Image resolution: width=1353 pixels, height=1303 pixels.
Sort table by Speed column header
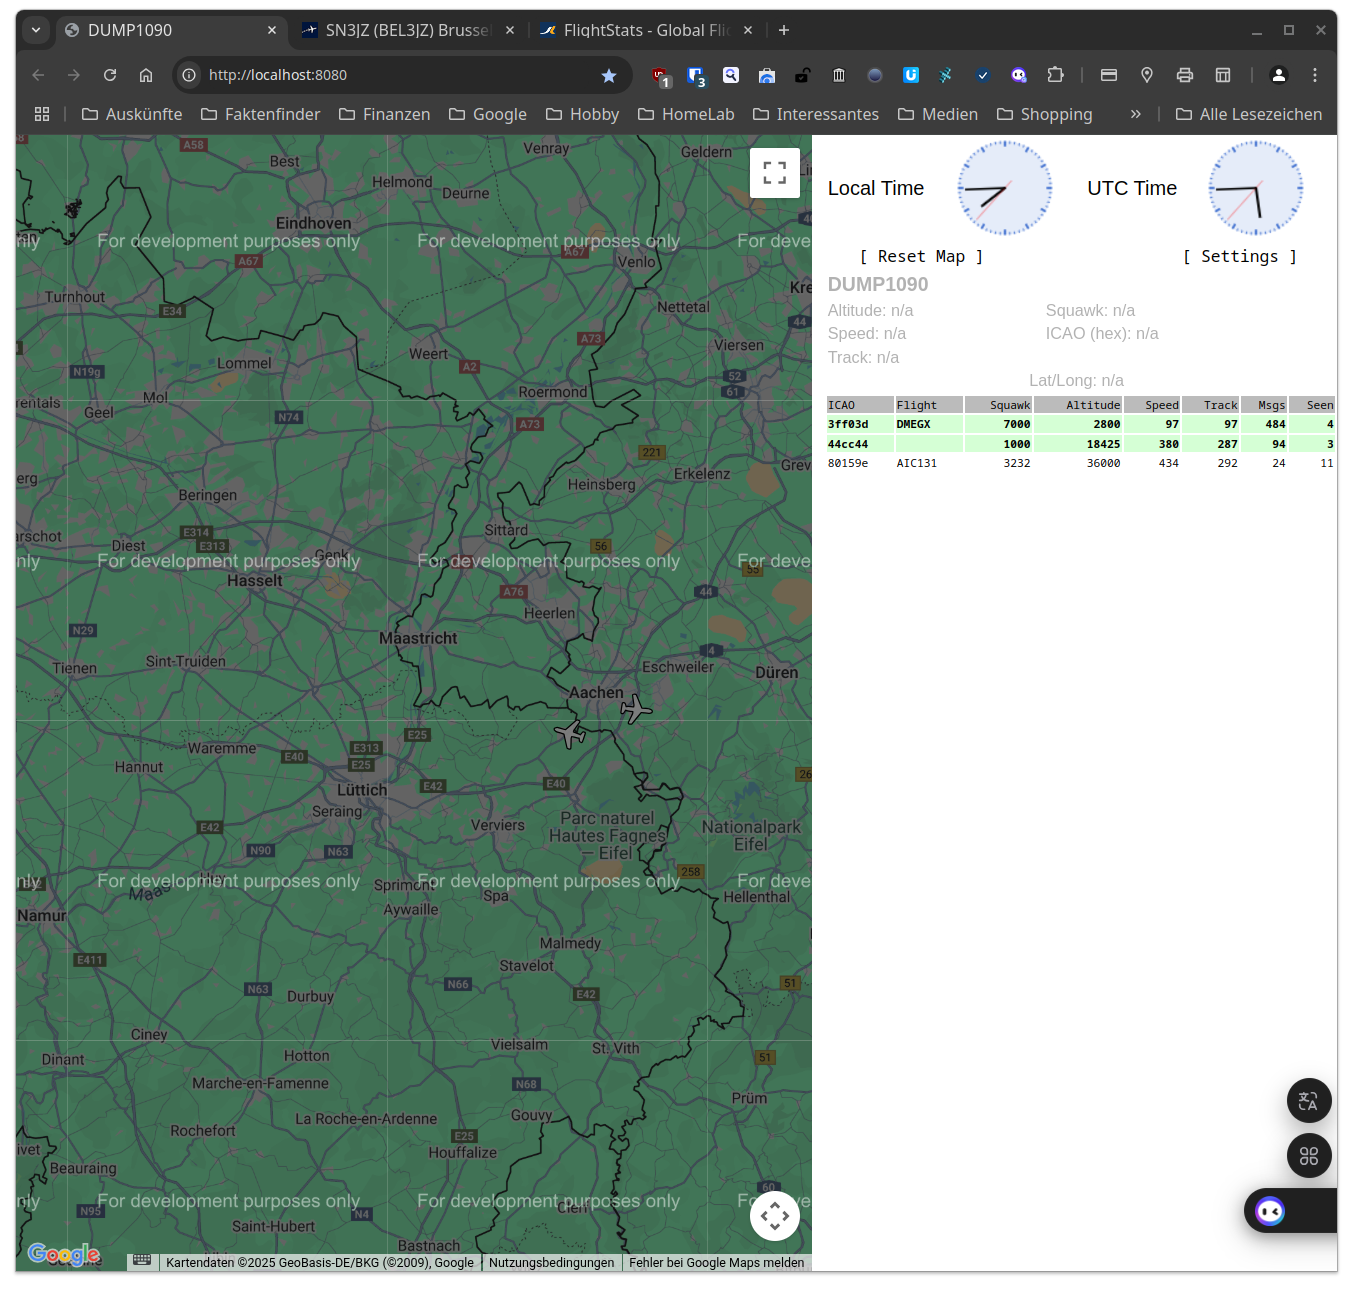1152,405
